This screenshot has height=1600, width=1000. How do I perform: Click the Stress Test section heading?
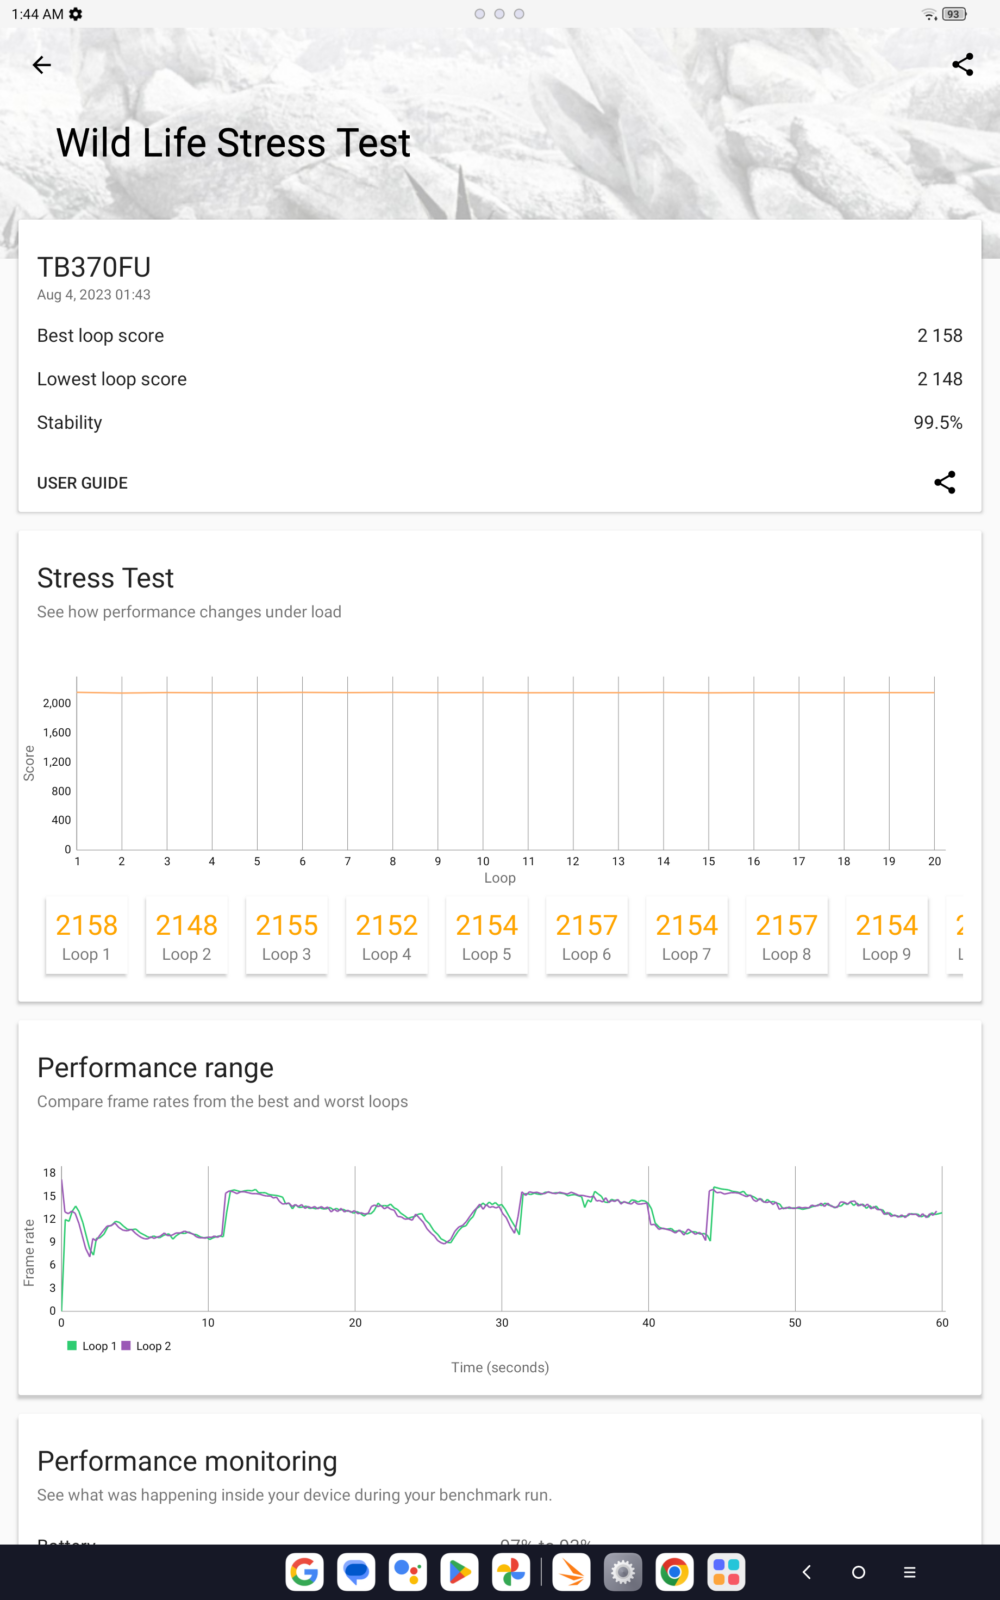[x=105, y=578]
